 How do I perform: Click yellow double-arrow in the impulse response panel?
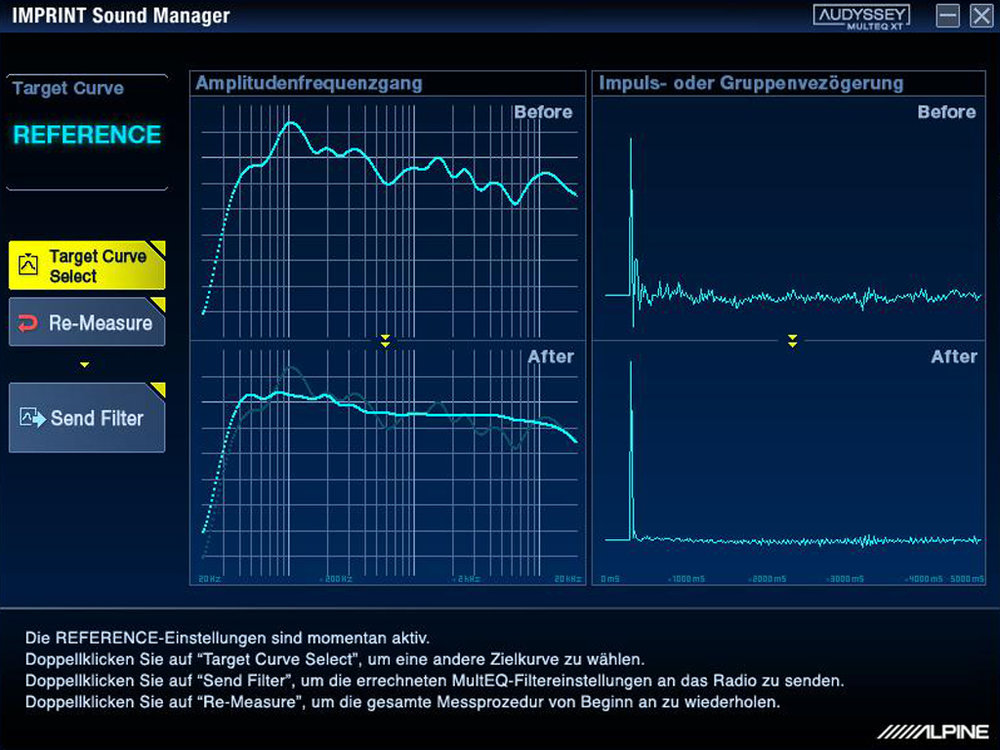click(792, 341)
